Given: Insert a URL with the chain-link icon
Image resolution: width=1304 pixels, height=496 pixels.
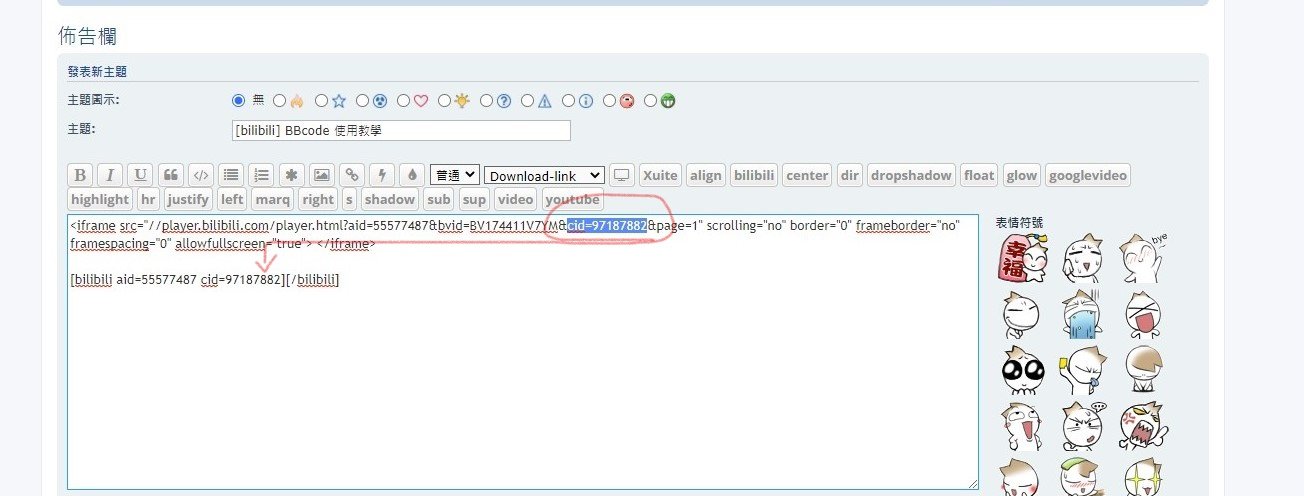Looking at the screenshot, I should coord(351,175).
